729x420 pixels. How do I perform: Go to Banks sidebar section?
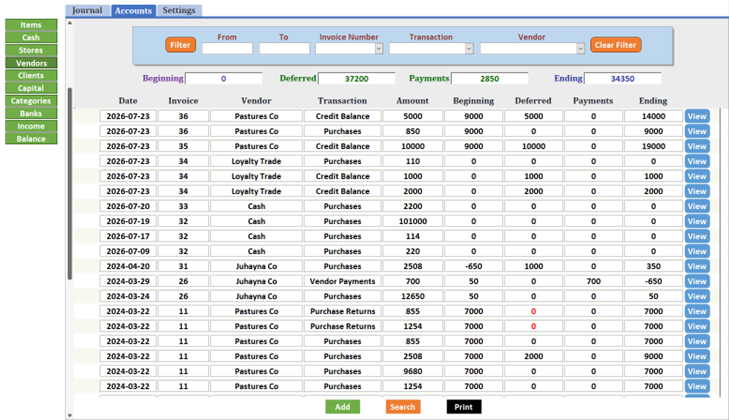(31, 113)
